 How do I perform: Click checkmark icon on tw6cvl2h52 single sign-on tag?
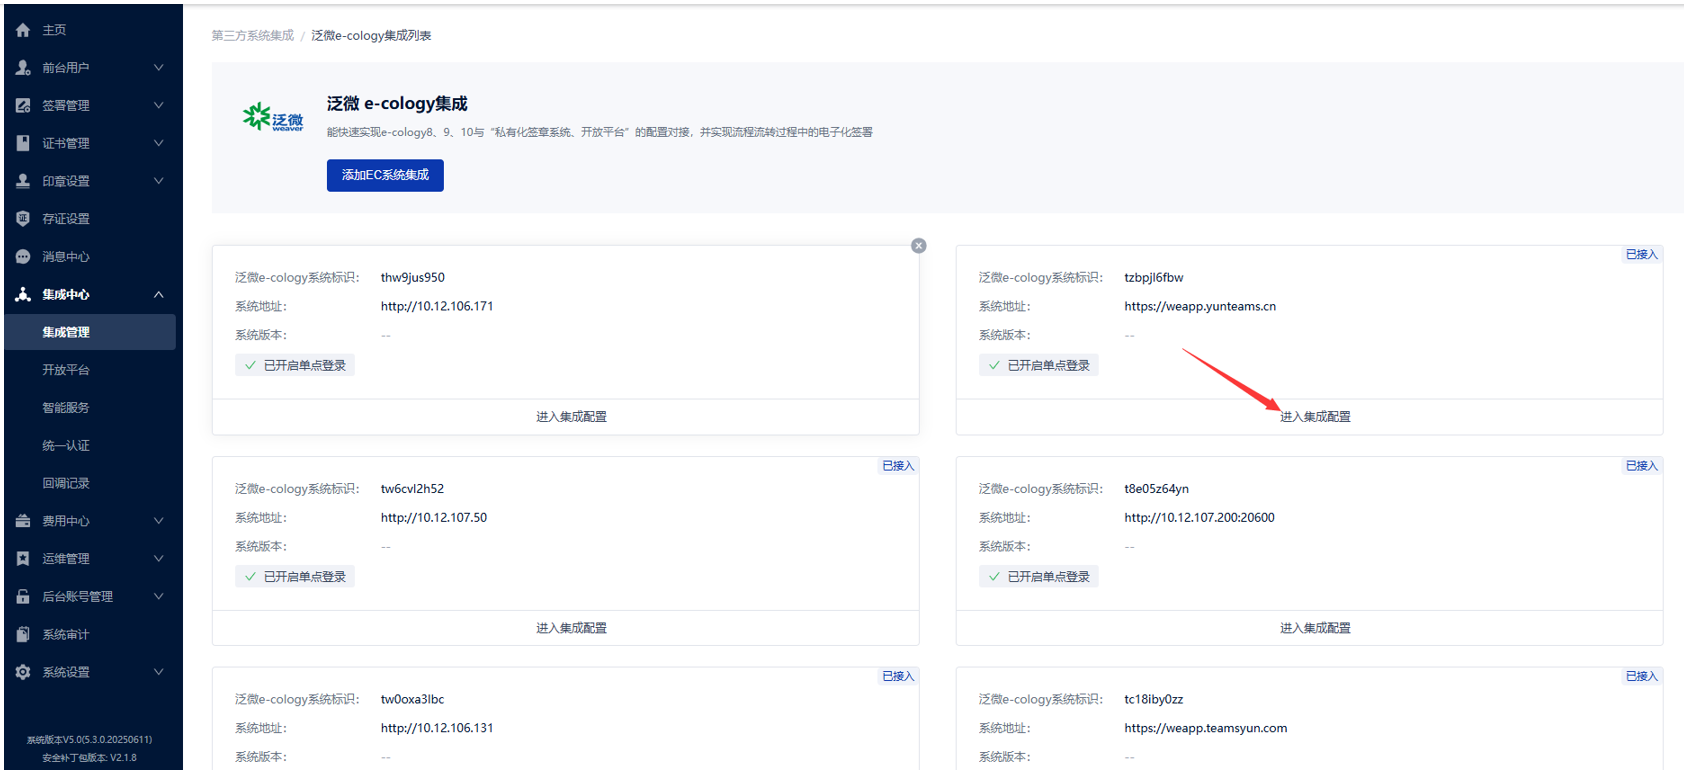click(x=250, y=577)
